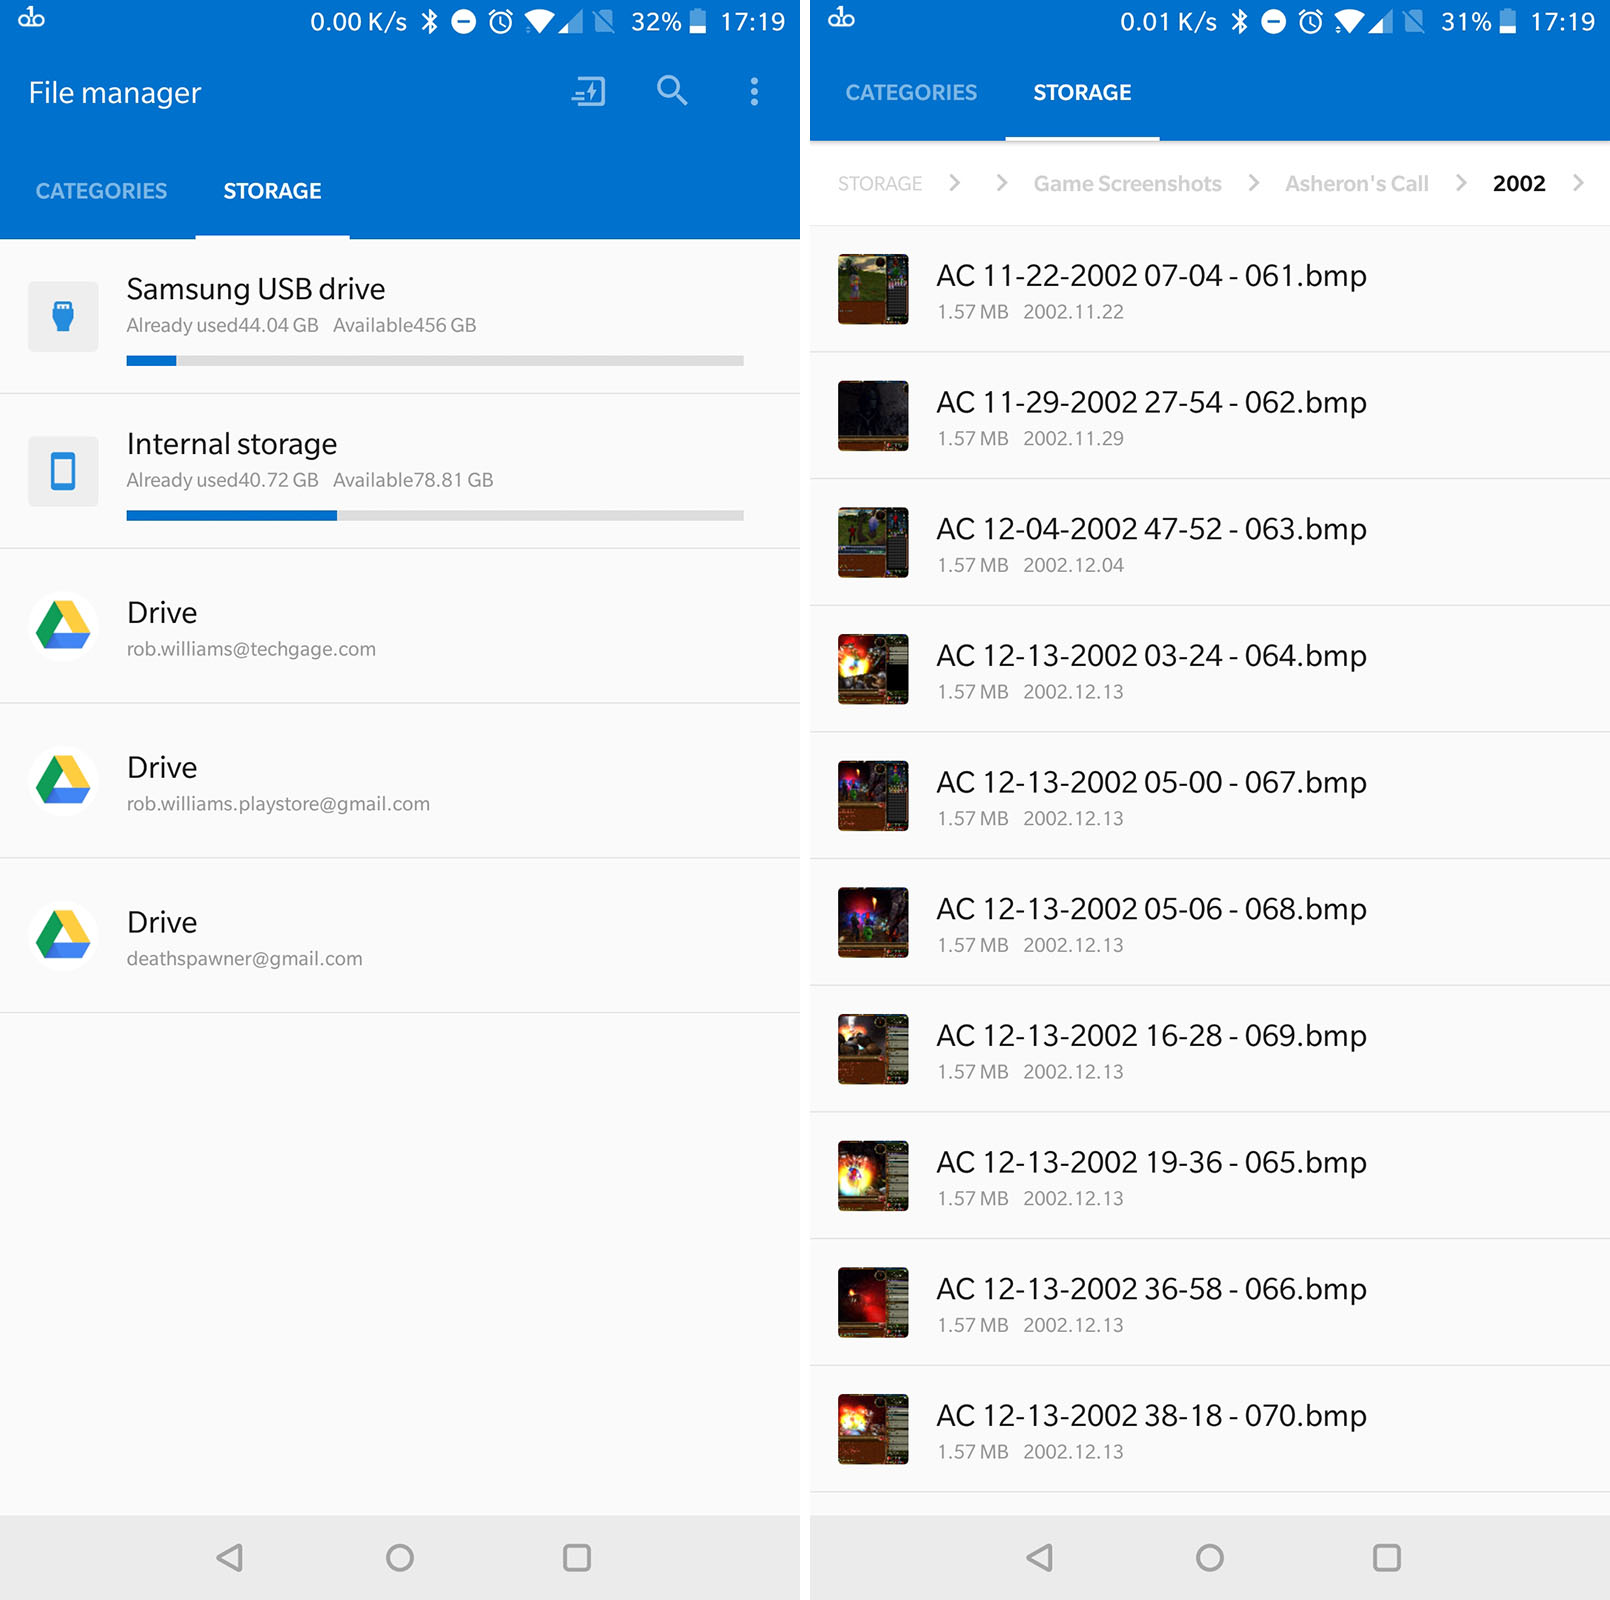Image resolution: width=1610 pixels, height=1600 pixels.
Task: Open thumbnail of AC 12-13-2002 03-24 - 064.bmp
Action: [873, 669]
